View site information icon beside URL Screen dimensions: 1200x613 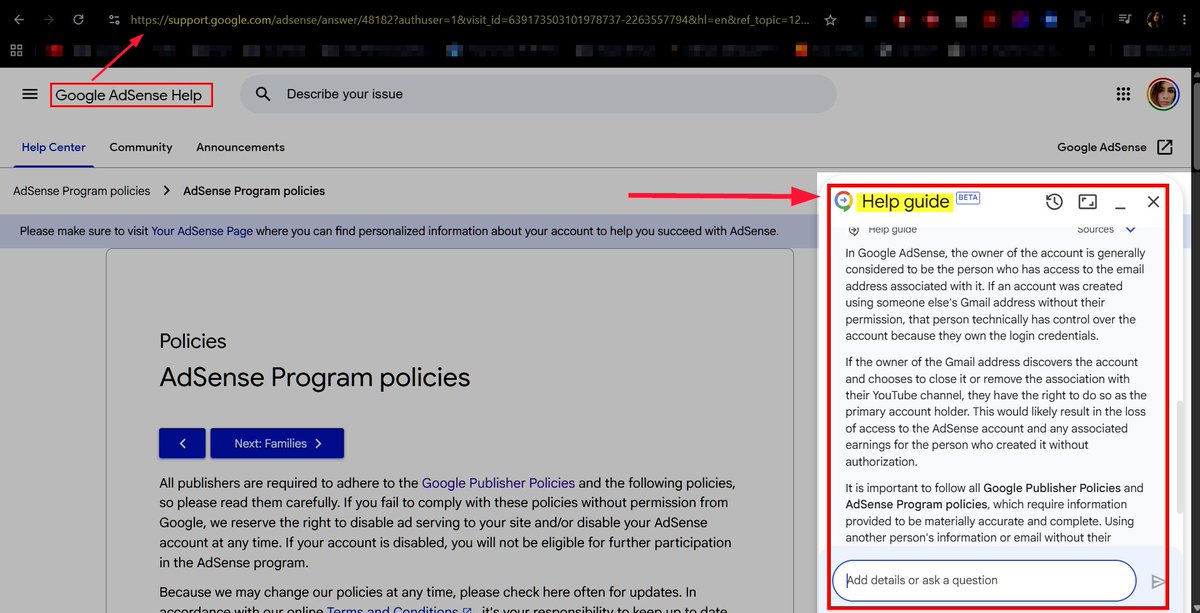coord(114,19)
